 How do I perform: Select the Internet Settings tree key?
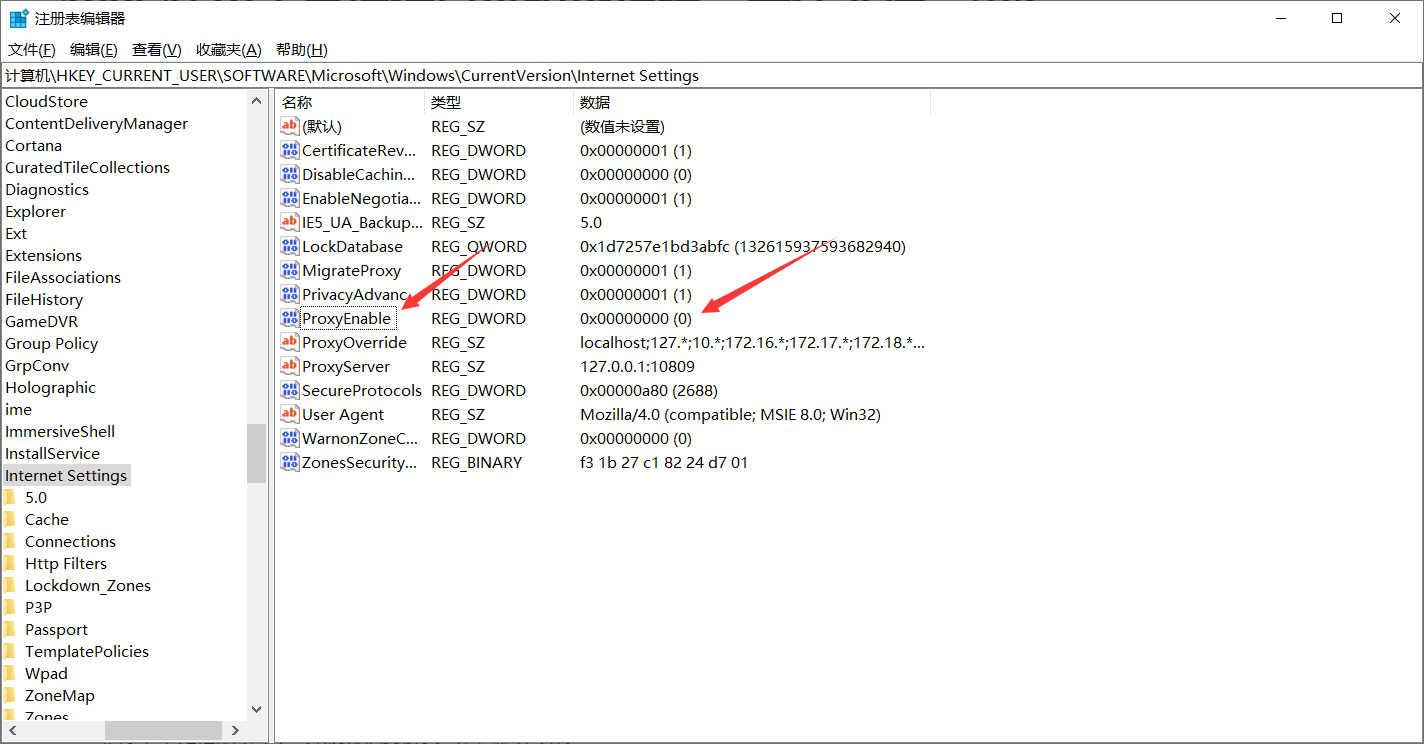click(66, 475)
